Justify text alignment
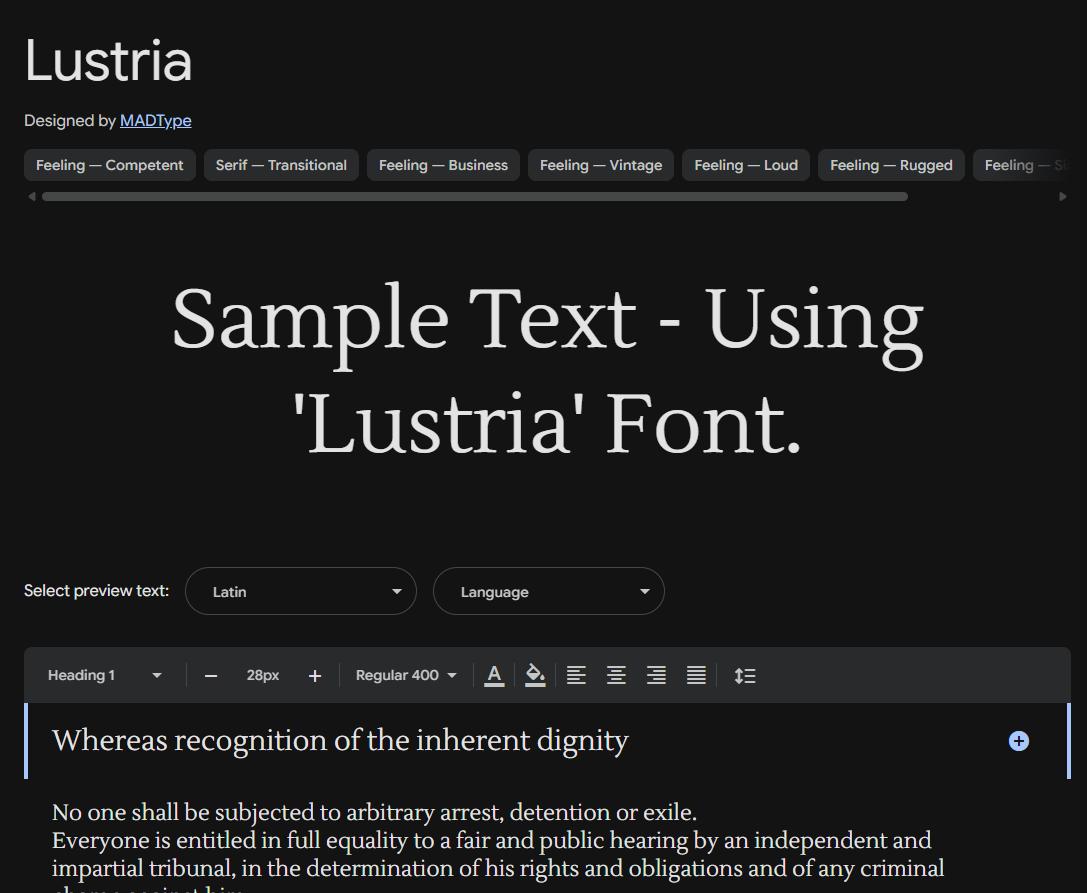Image resolution: width=1087 pixels, height=893 pixels. click(x=696, y=675)
